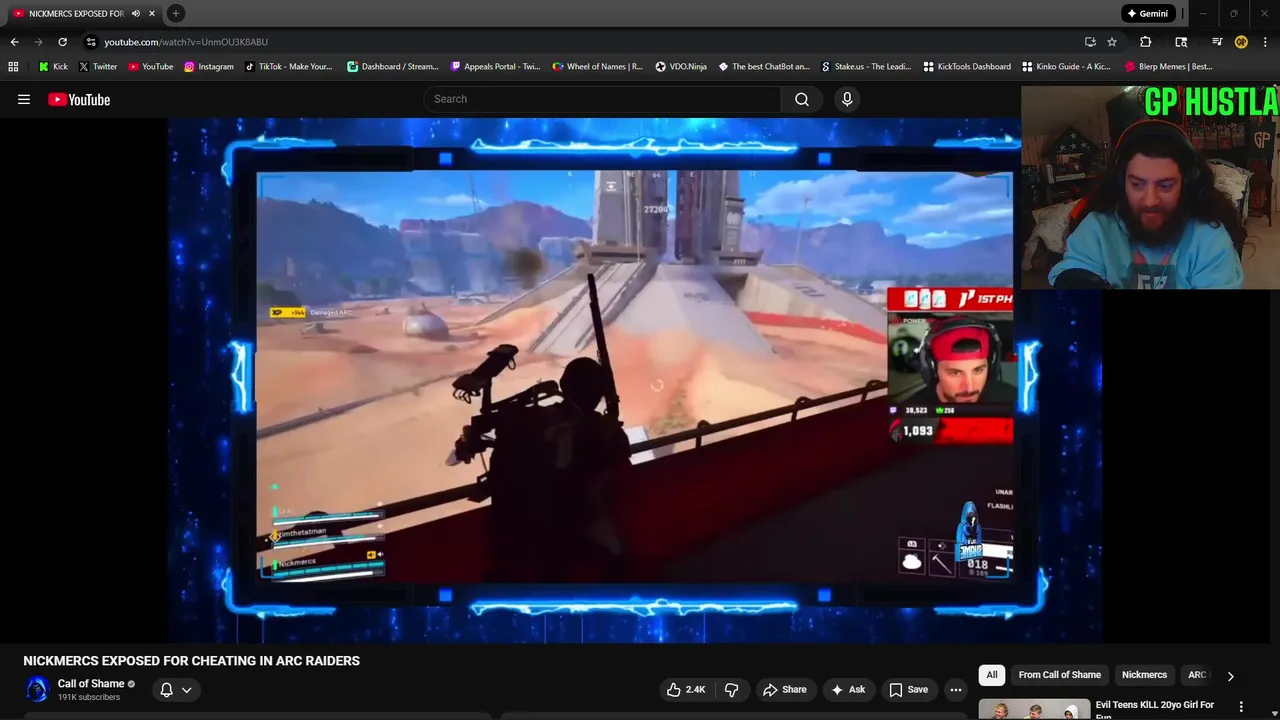The width and height of the screenshot is (1280, 720).
Task: Open the KickTools Dashboard bookmark
Action: 967,67
